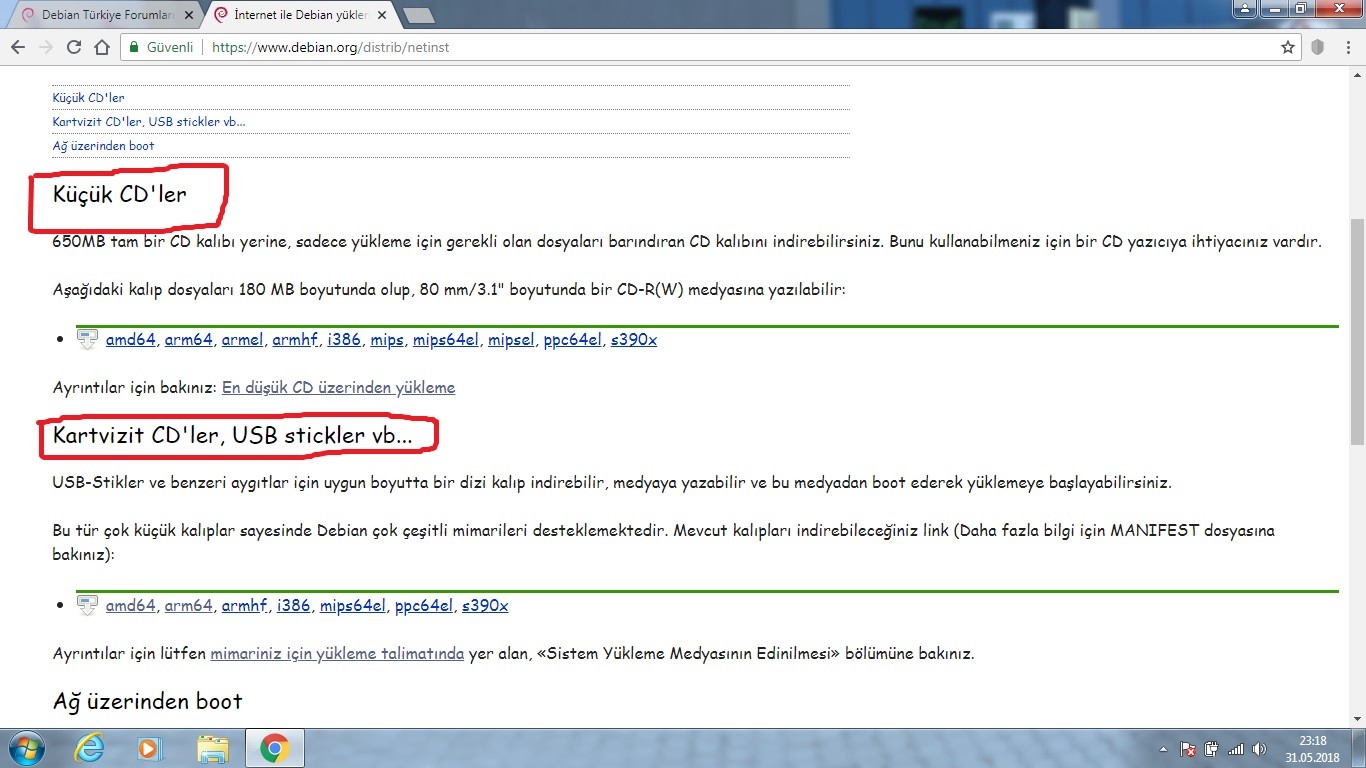Open mimariniz için yükleme talimatında link

tap(337, 654)
